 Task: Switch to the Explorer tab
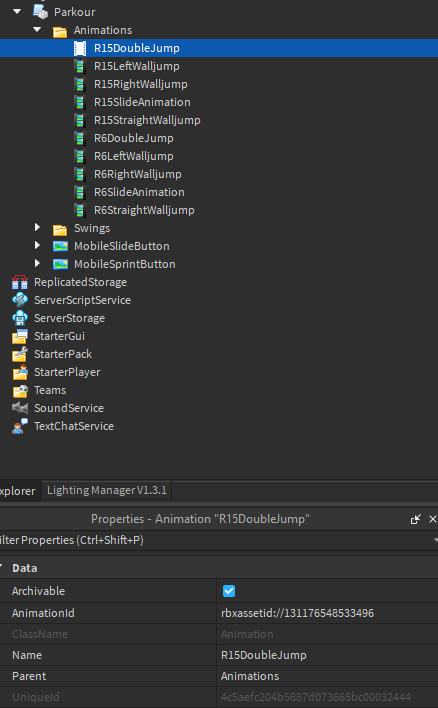17,491
